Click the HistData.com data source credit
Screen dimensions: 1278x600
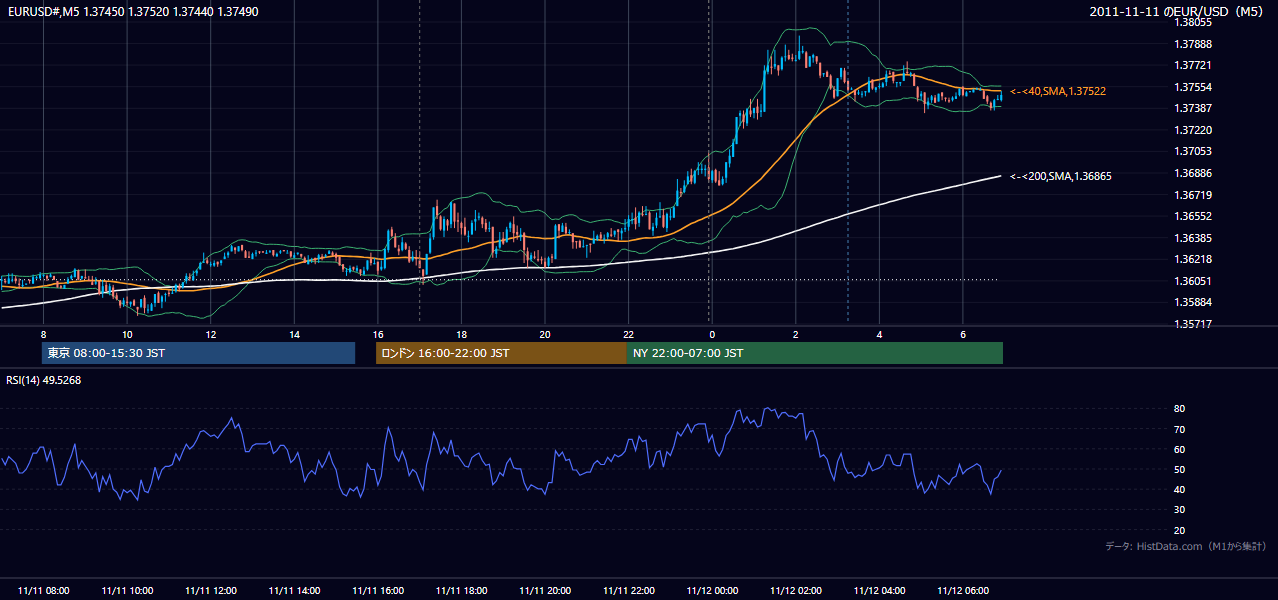coord(1186,546)
